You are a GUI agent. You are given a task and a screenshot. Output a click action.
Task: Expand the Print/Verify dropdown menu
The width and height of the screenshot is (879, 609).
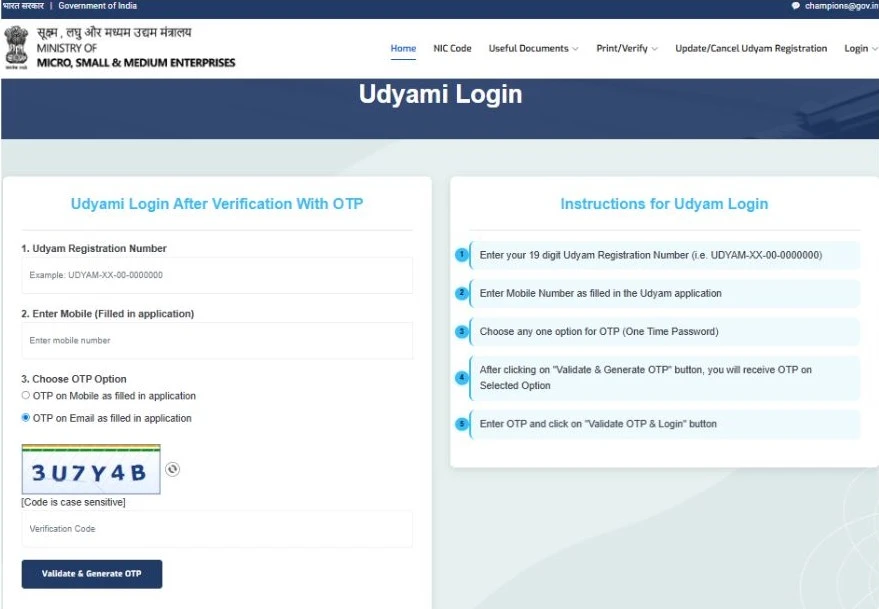(x=627, y=48)
